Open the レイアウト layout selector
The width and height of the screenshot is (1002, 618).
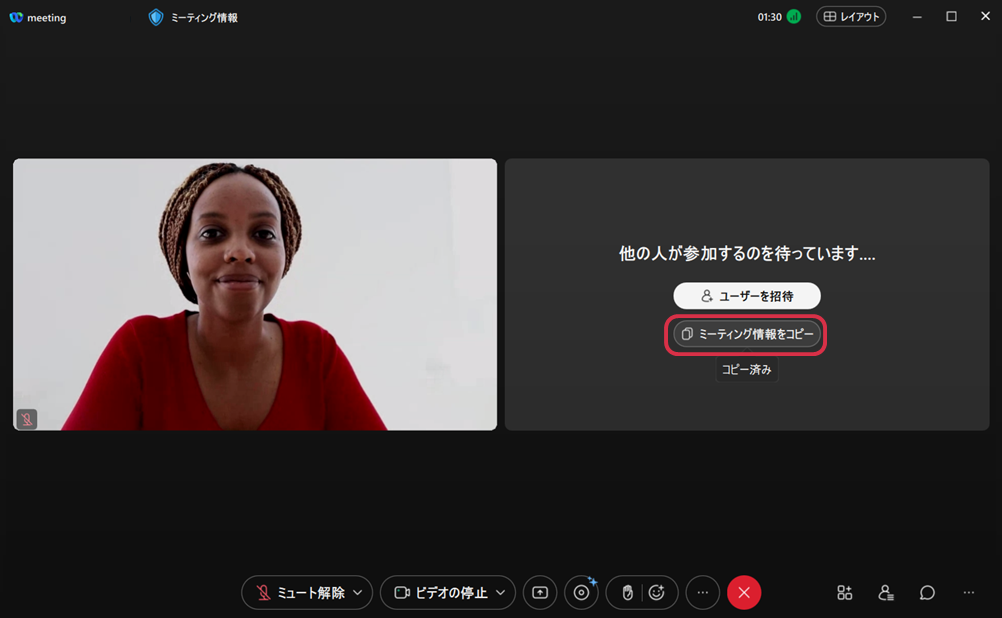pos(851,17)
